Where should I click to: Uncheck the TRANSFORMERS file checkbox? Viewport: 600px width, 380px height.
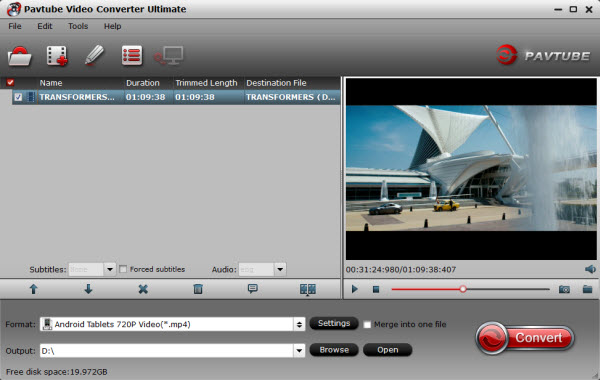18,97
